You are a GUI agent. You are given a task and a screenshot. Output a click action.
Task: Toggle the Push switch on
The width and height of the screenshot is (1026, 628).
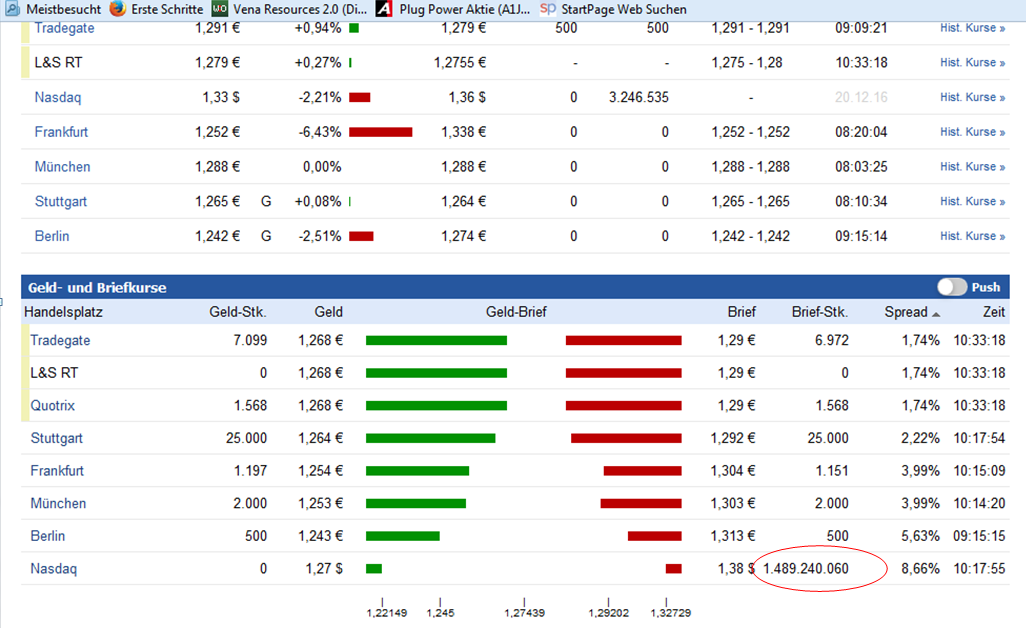click(951, 287)
